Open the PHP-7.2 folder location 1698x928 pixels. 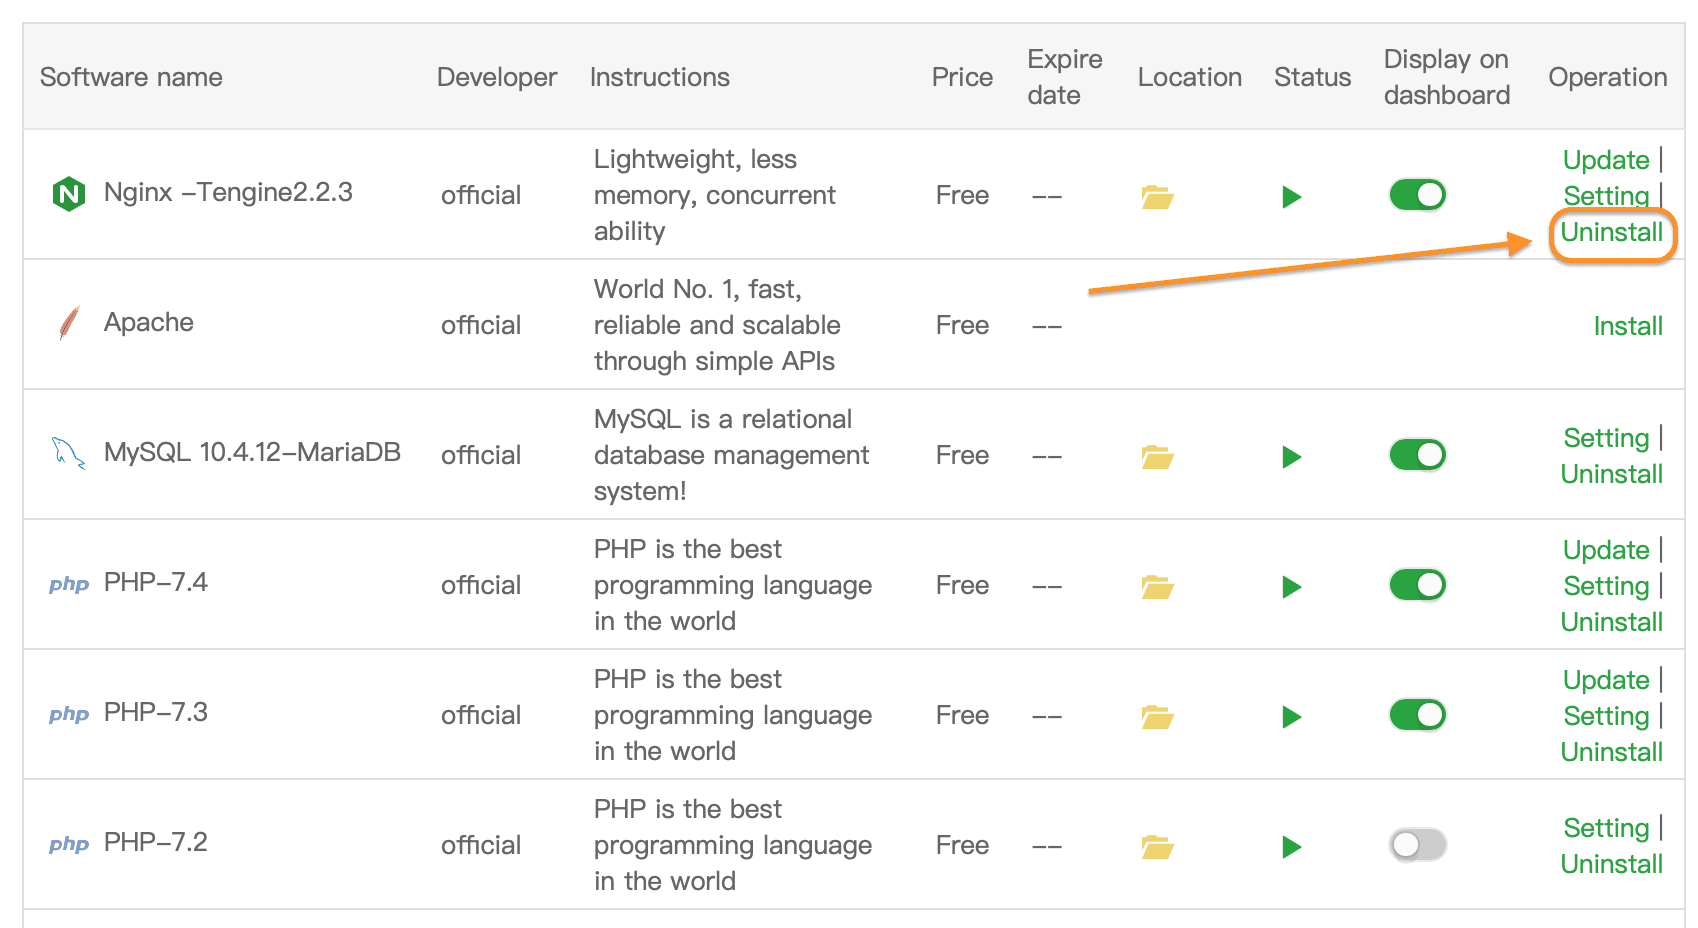[x=1157, y=845]
